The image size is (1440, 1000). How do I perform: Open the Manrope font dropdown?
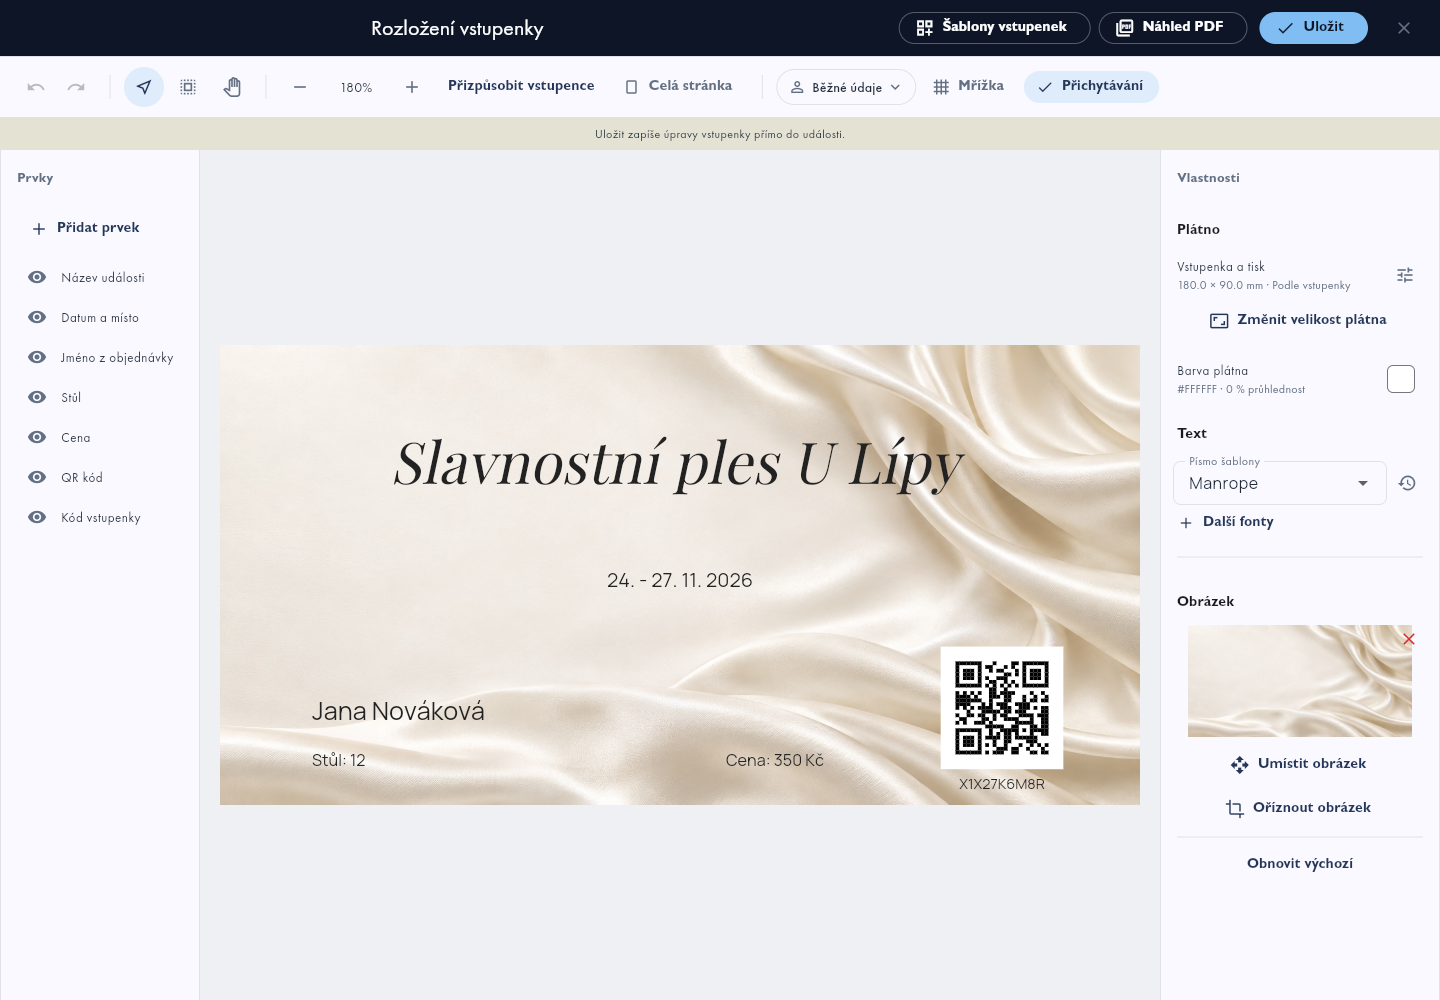pos(1280,483)
